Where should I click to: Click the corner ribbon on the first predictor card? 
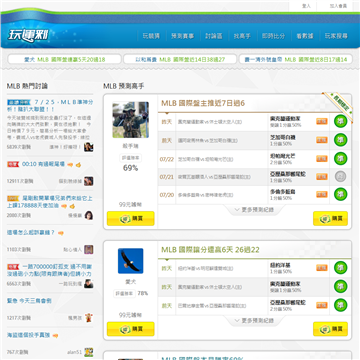point(337,106)
